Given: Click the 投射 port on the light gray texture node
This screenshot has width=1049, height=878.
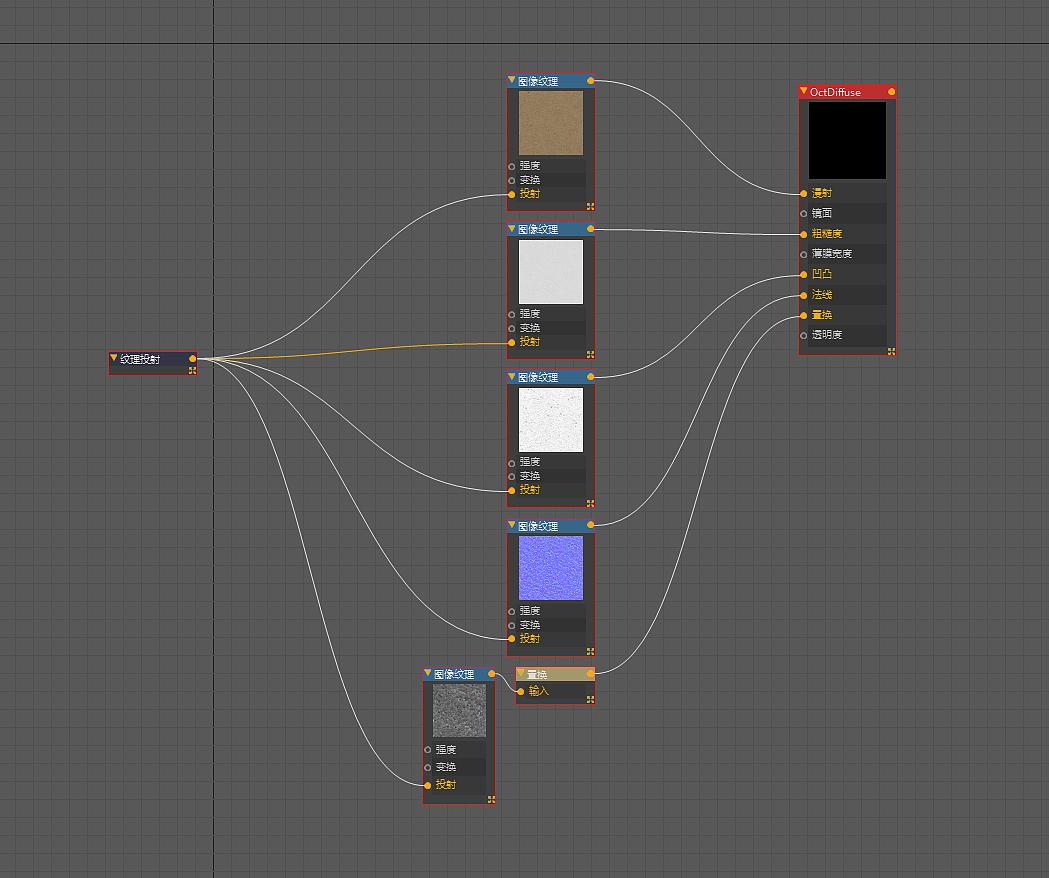Looking at the screenshot, I should pyautogui.click(x=512, y=342).
